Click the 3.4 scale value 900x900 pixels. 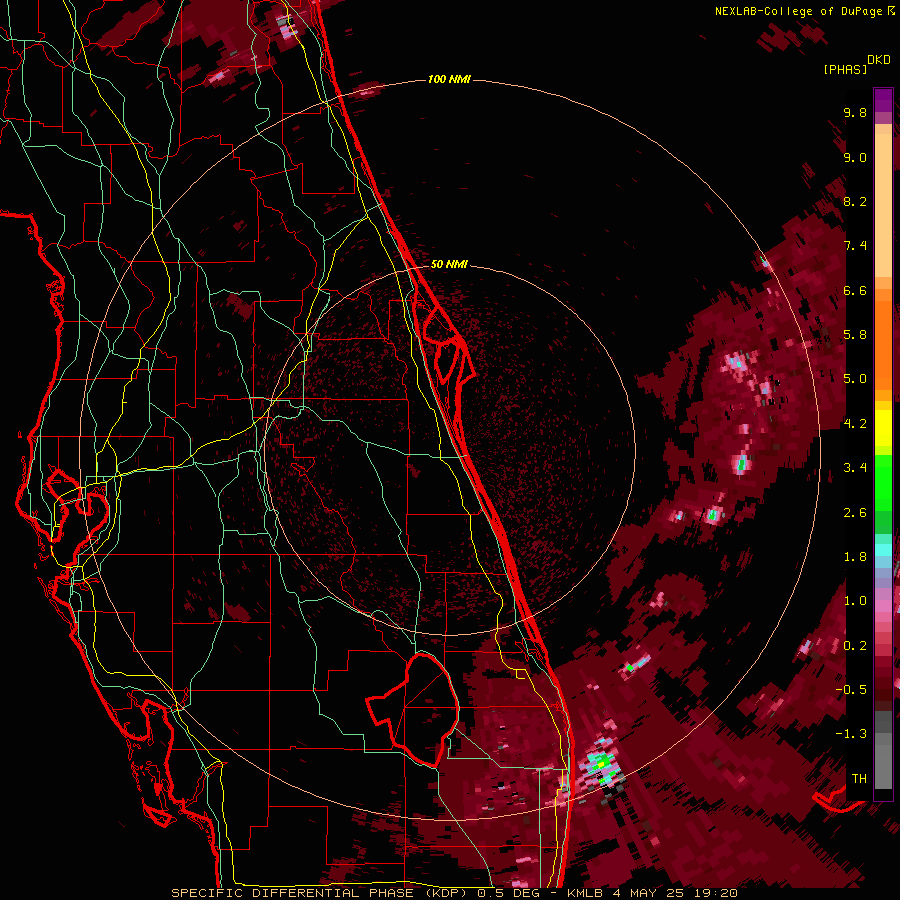855,468
